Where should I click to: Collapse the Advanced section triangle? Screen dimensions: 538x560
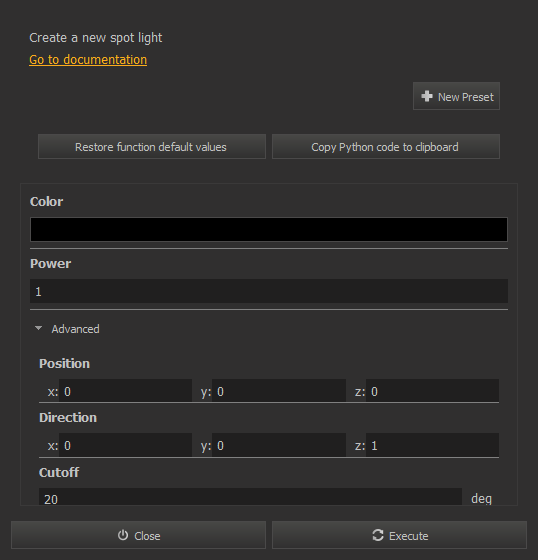tap(39, 328)
